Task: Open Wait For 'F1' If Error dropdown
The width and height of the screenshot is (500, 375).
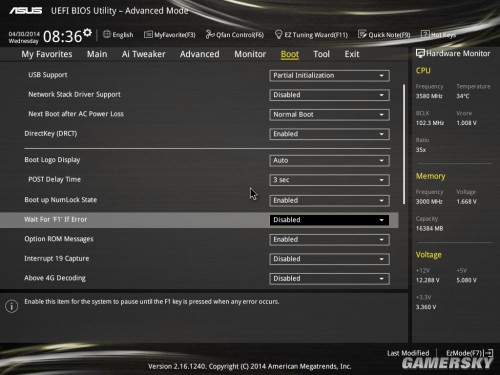Action: [x=329, y=220]
